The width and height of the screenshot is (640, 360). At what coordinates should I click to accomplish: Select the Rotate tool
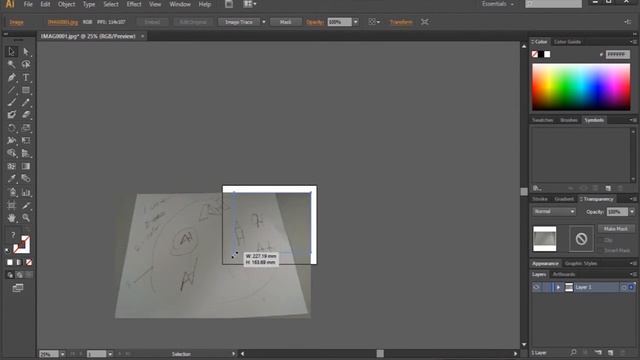[11, 128]
